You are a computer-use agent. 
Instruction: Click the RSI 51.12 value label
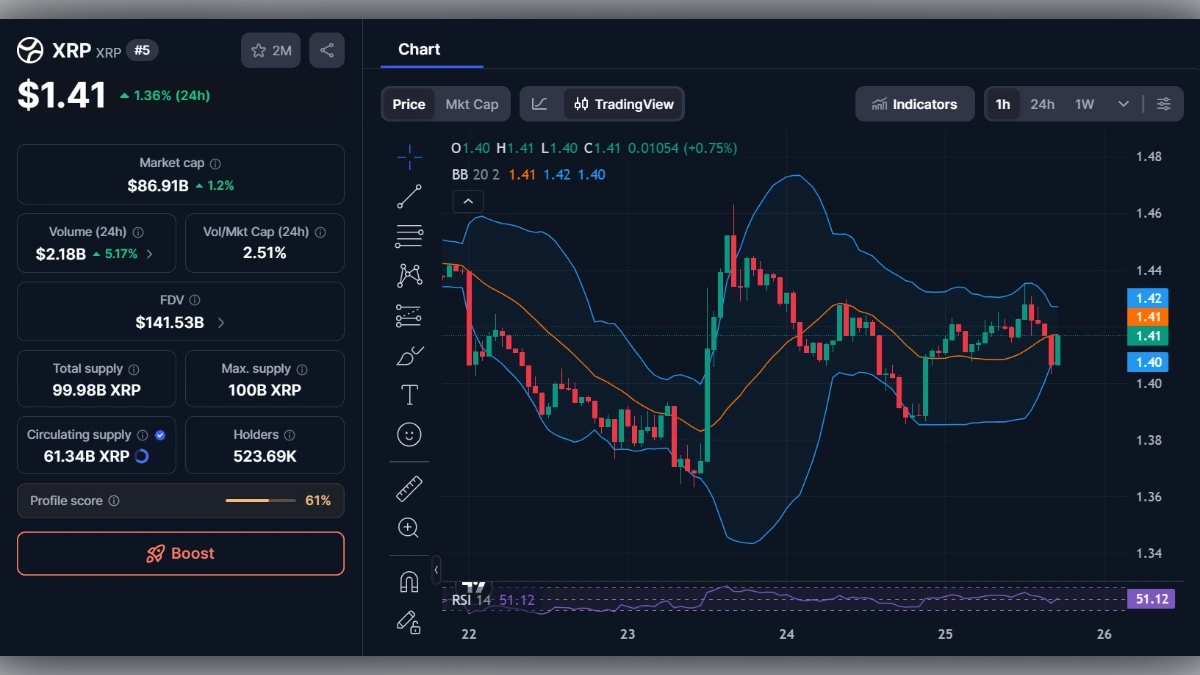pos(1151,598)
